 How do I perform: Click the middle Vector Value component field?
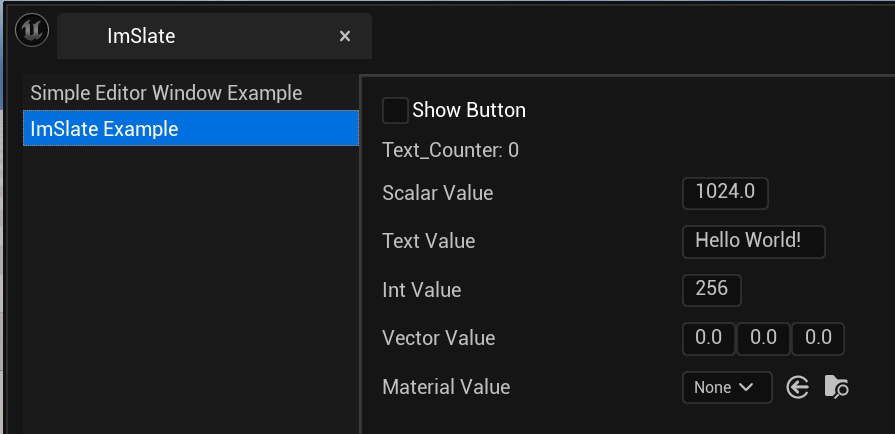763,339
